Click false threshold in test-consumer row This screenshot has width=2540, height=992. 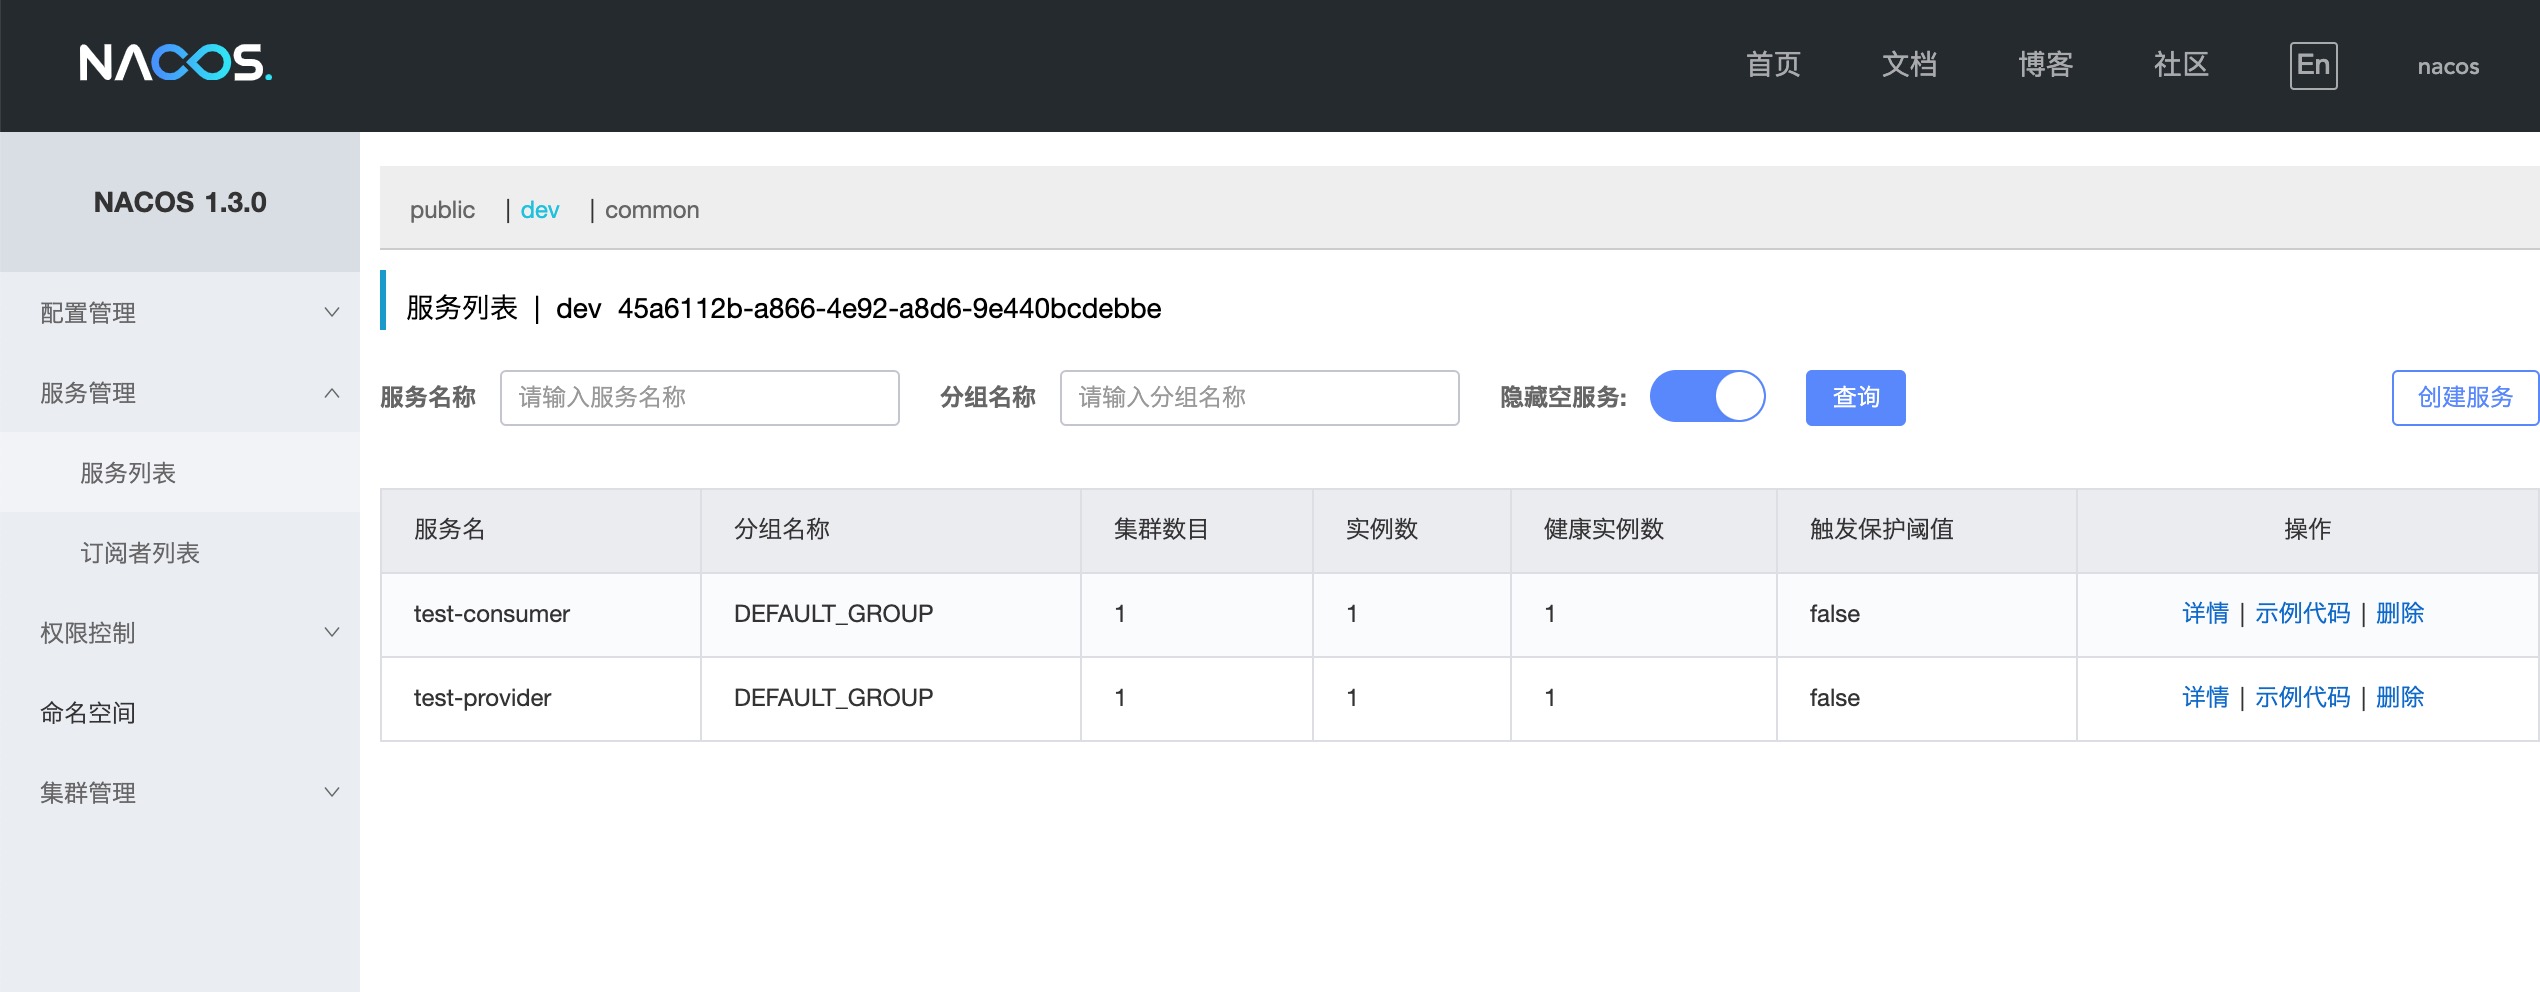pyautogui.click(x=1834, y=614)
